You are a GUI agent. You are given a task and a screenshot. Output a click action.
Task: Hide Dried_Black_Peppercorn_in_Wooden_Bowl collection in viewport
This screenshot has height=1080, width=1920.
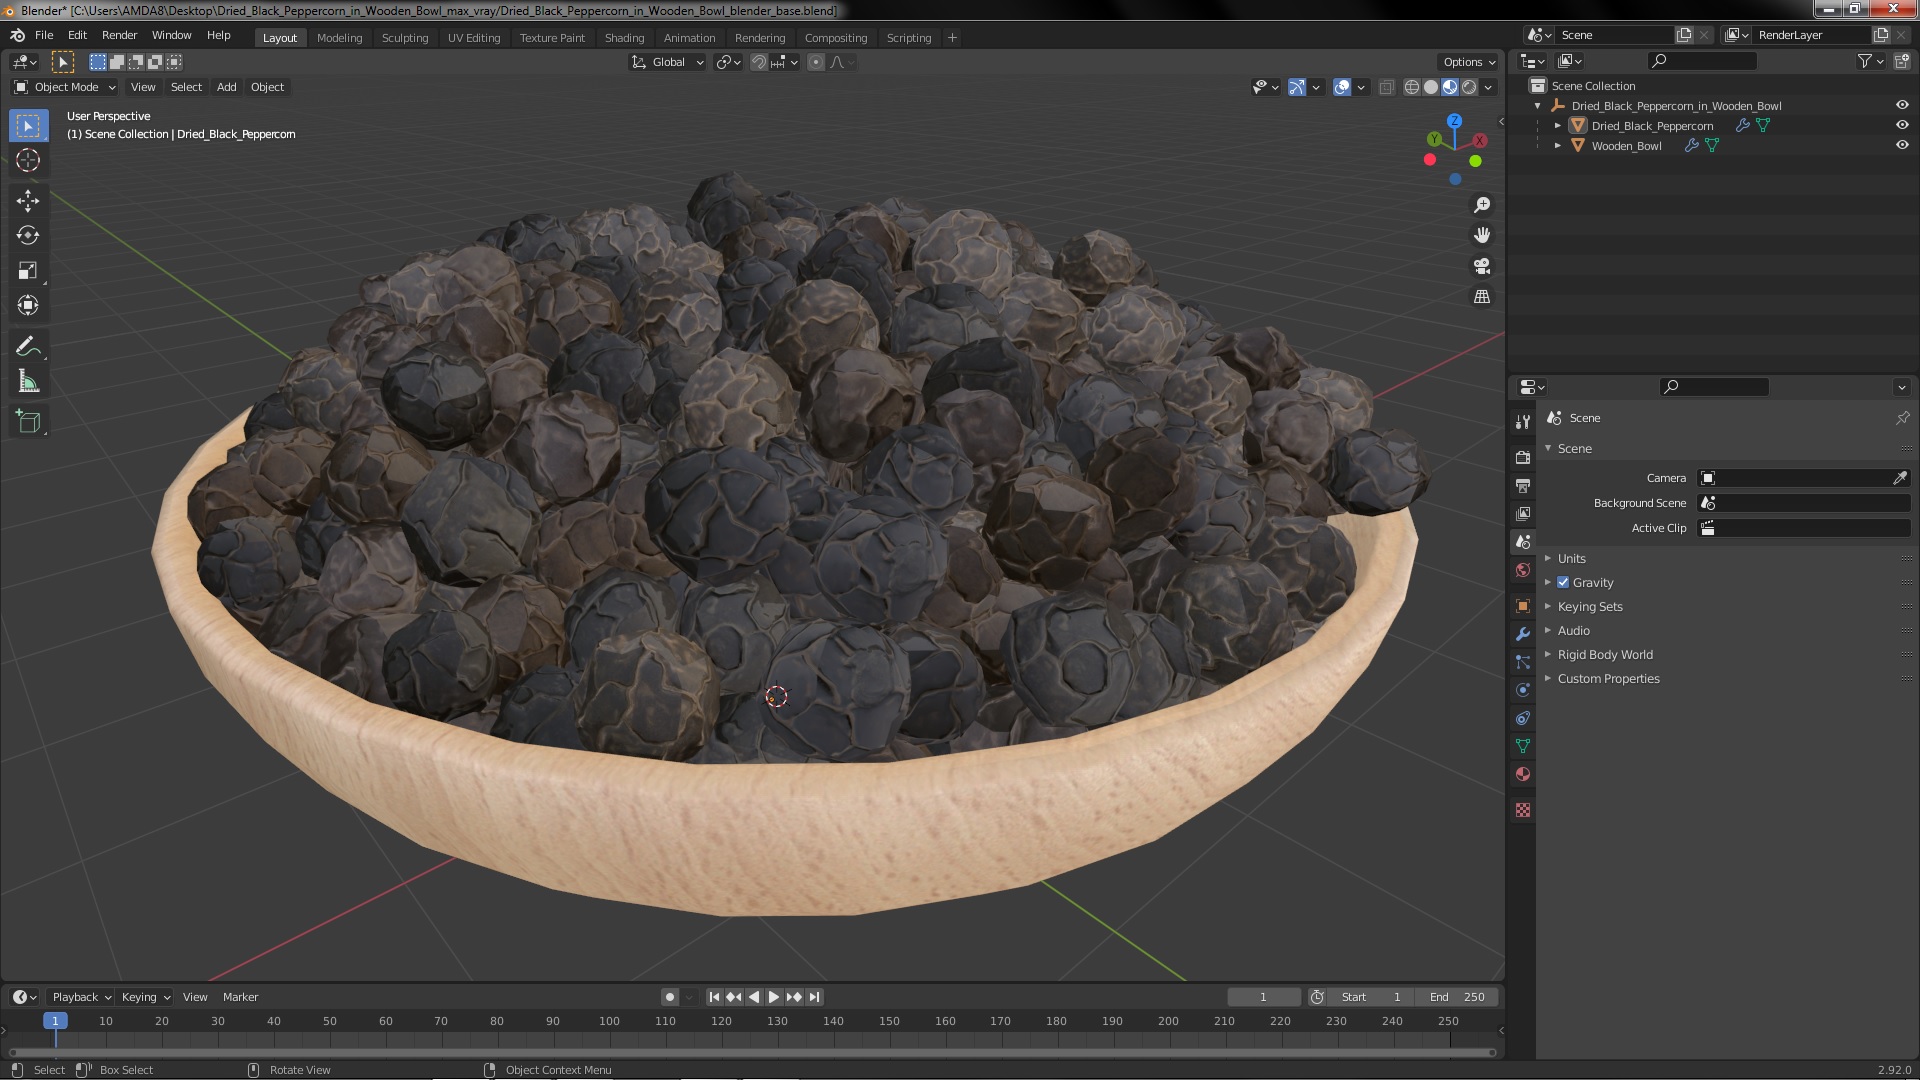click(x=1901, y=105)
